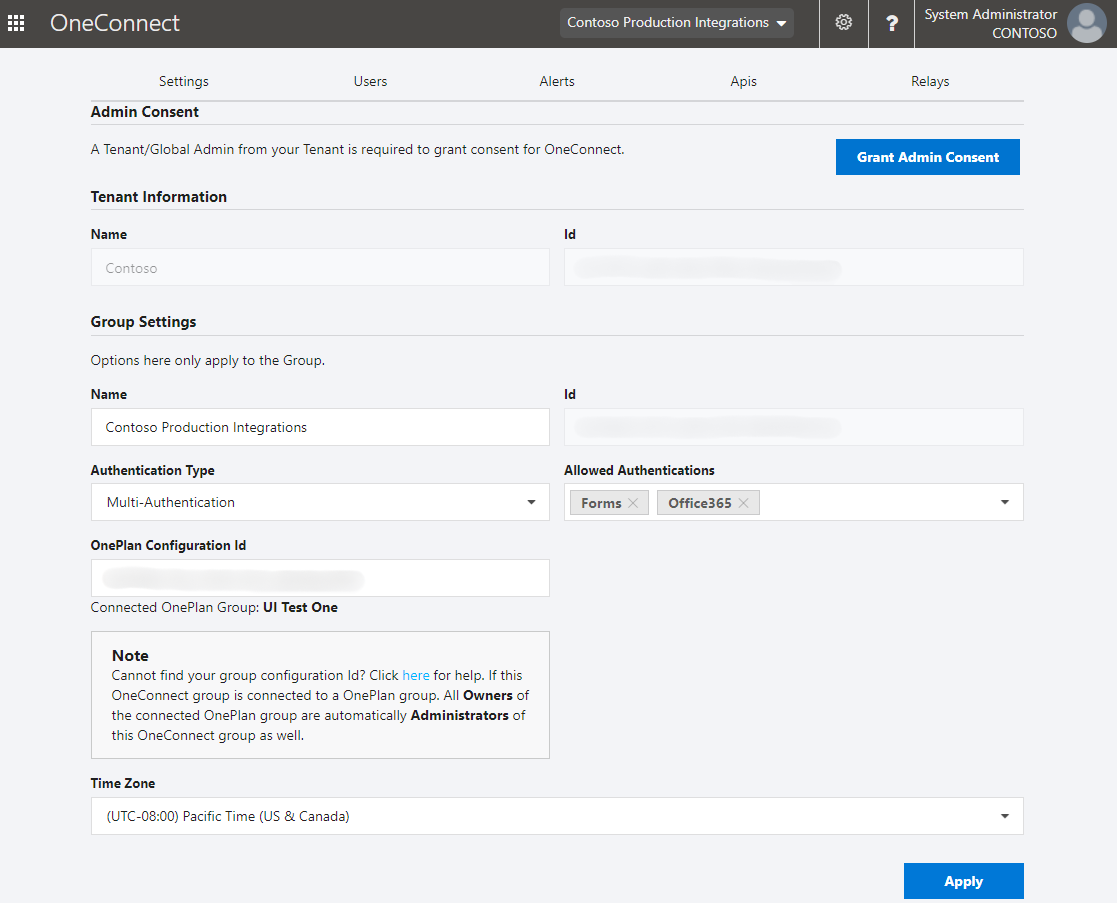Switch to the Users tab

coord(370,81)
